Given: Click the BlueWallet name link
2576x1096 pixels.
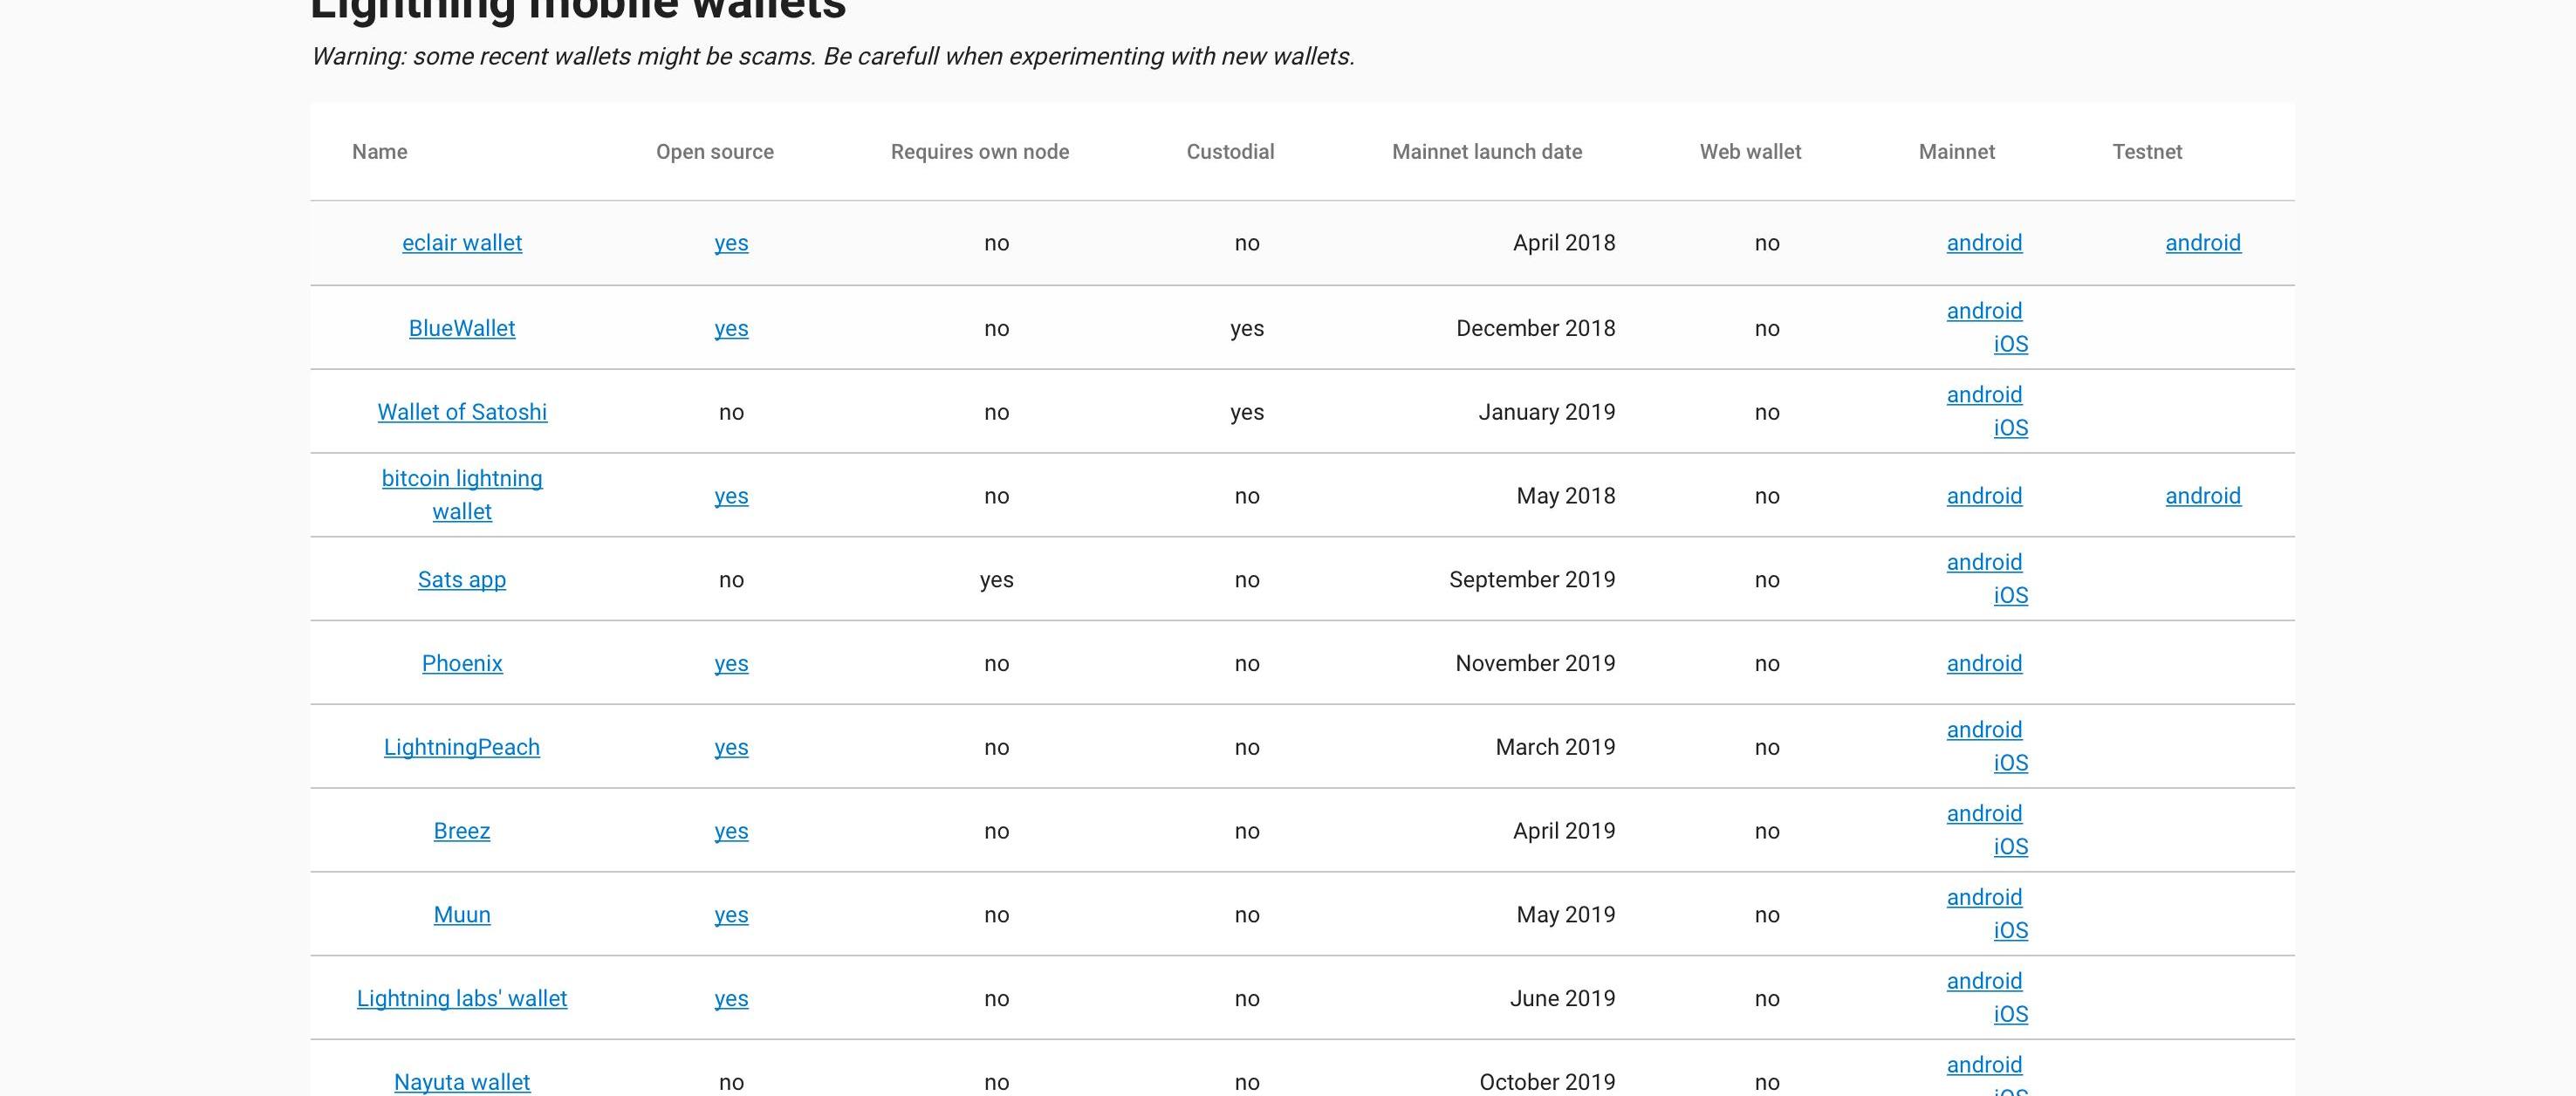Looking at the screenshot, I should pyautogui.click(x=461, y=328).
